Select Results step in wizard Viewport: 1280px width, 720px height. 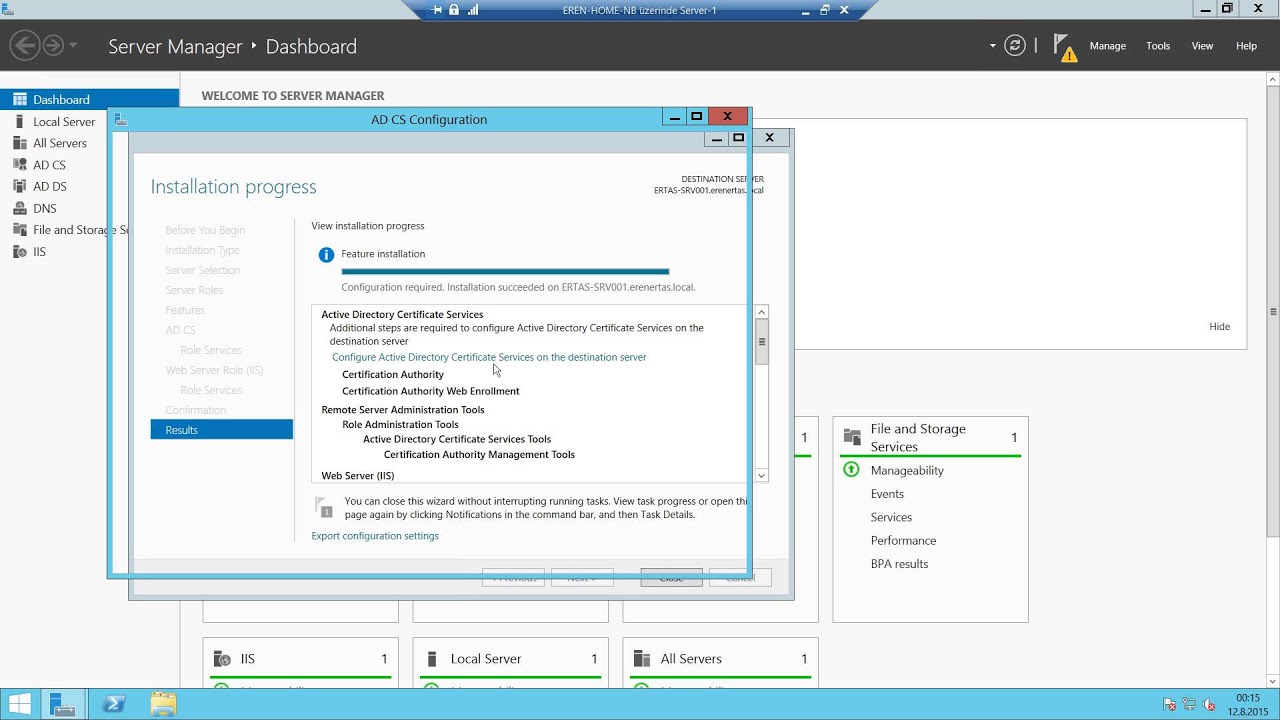coord(222,430)
